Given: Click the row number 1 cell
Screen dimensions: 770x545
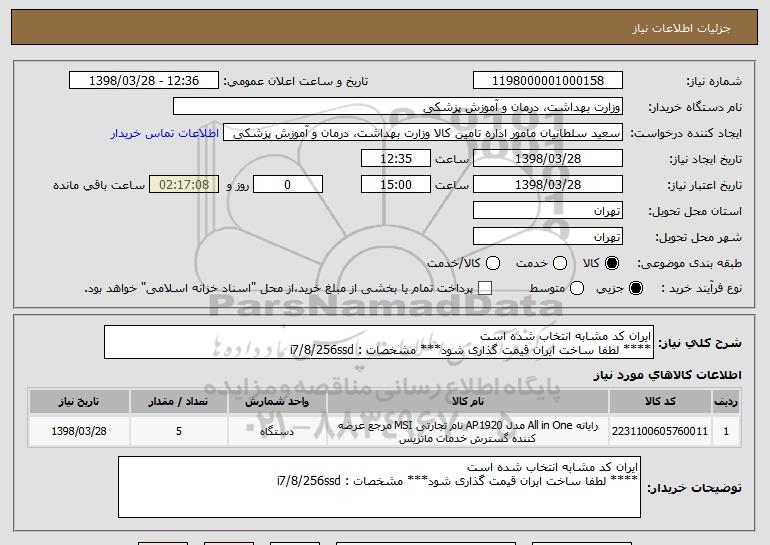Looking at the screenshot, I should tap(726, 431).
